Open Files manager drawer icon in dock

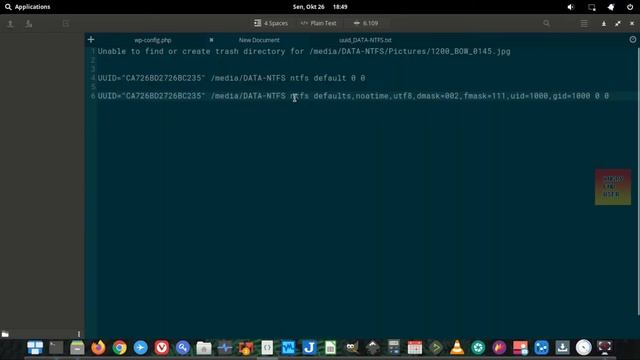pyautogui.click(x=77, y=348)
